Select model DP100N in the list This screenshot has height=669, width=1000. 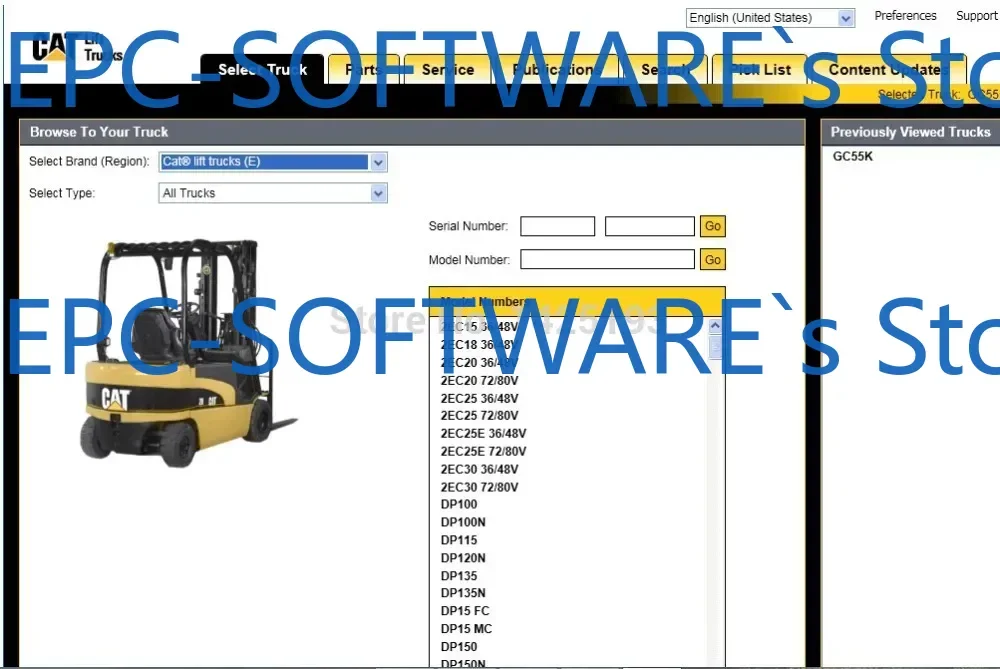click(462, 522)
